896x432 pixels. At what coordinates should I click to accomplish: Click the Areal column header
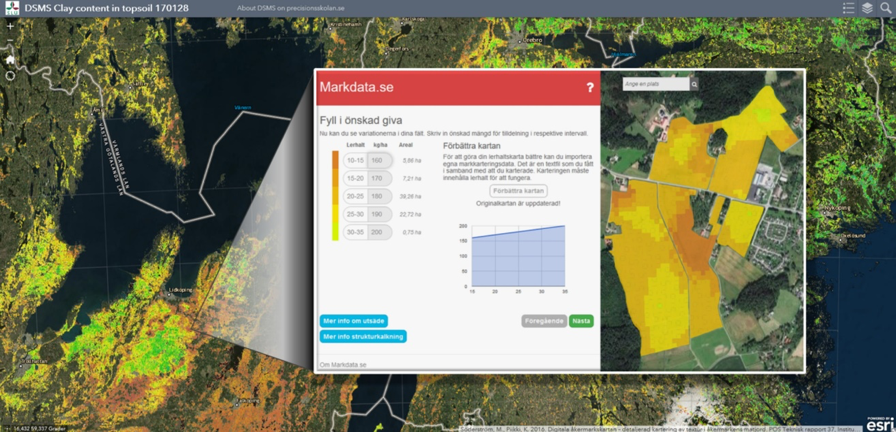pyautogui.click(x=406, y=145)
